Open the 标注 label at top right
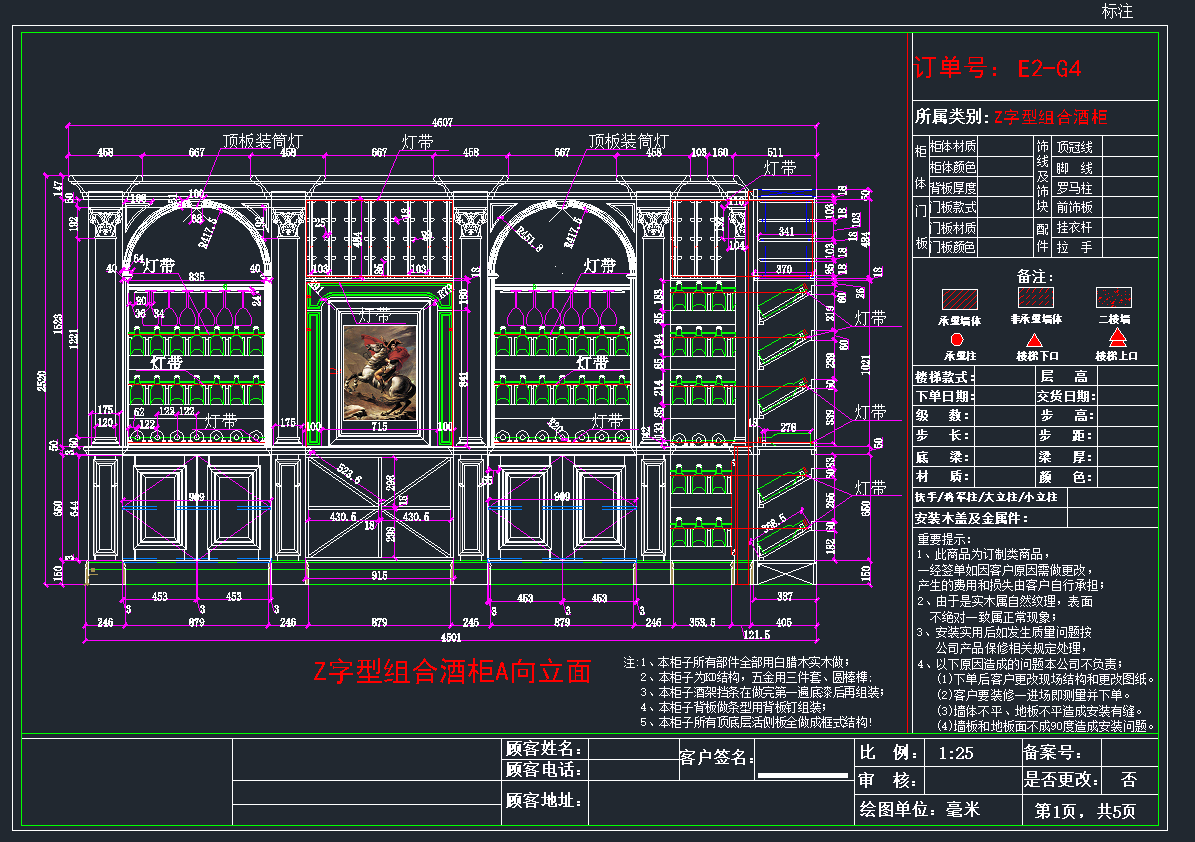1195x842 pixels. click(1117, 11)
